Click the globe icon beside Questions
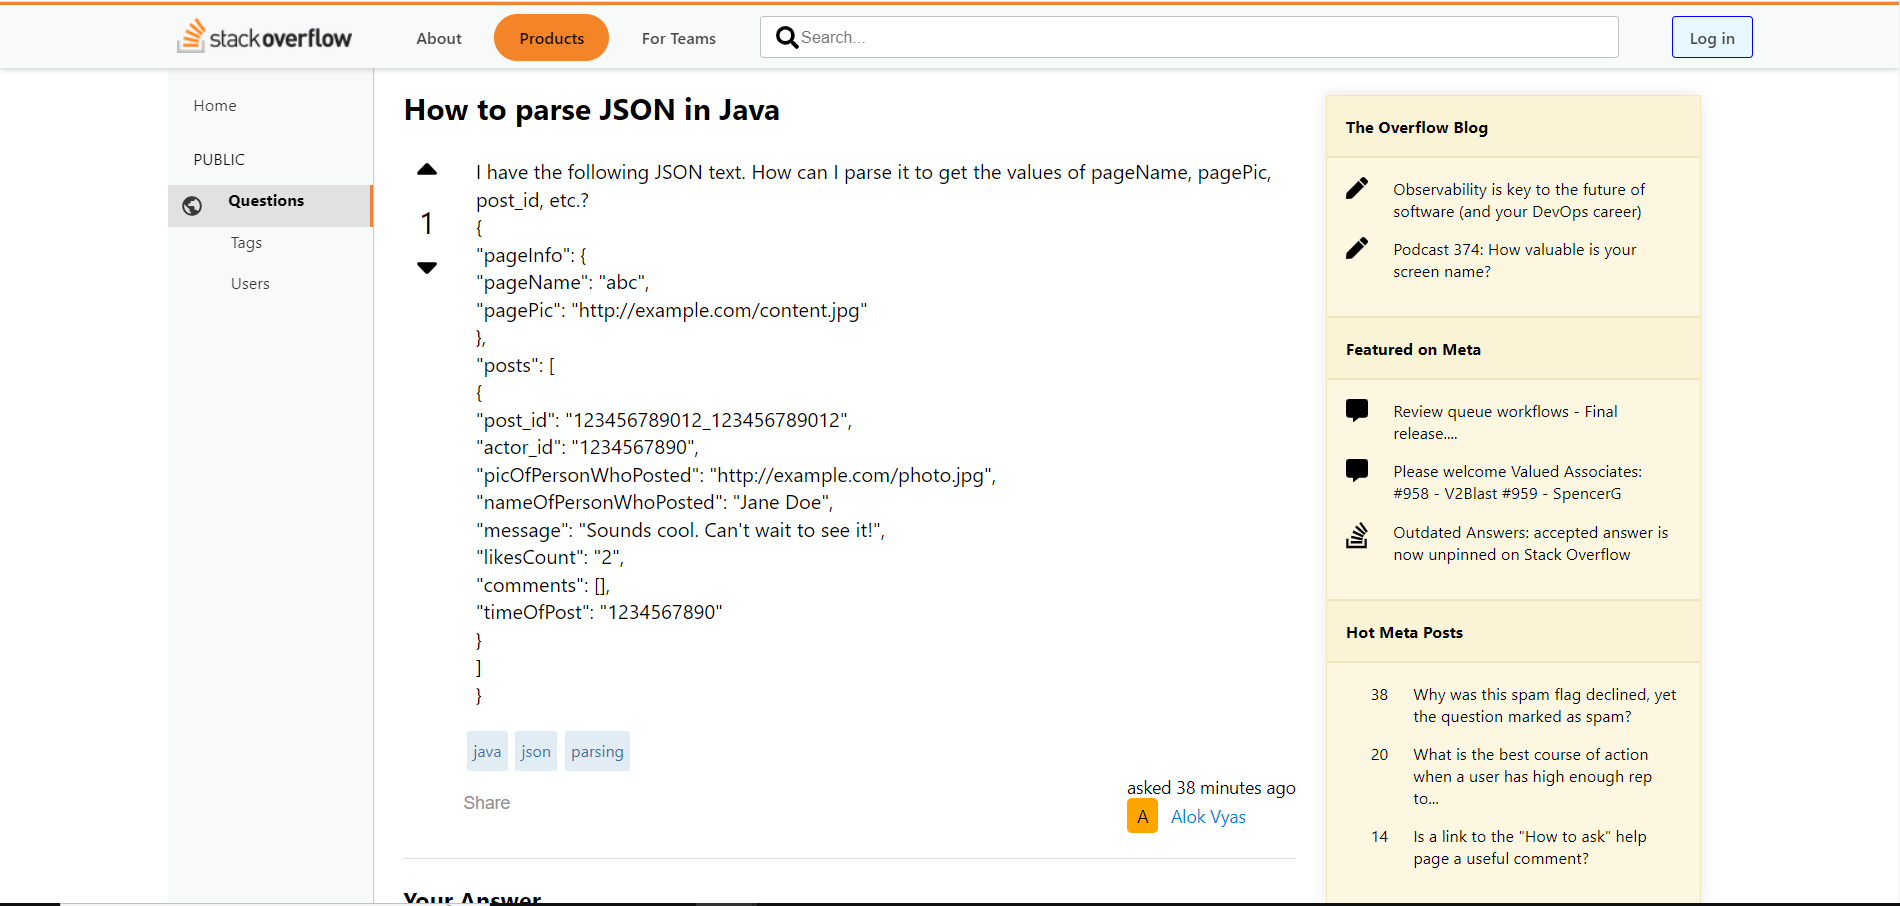1900x906 pixels. [192, 206]
